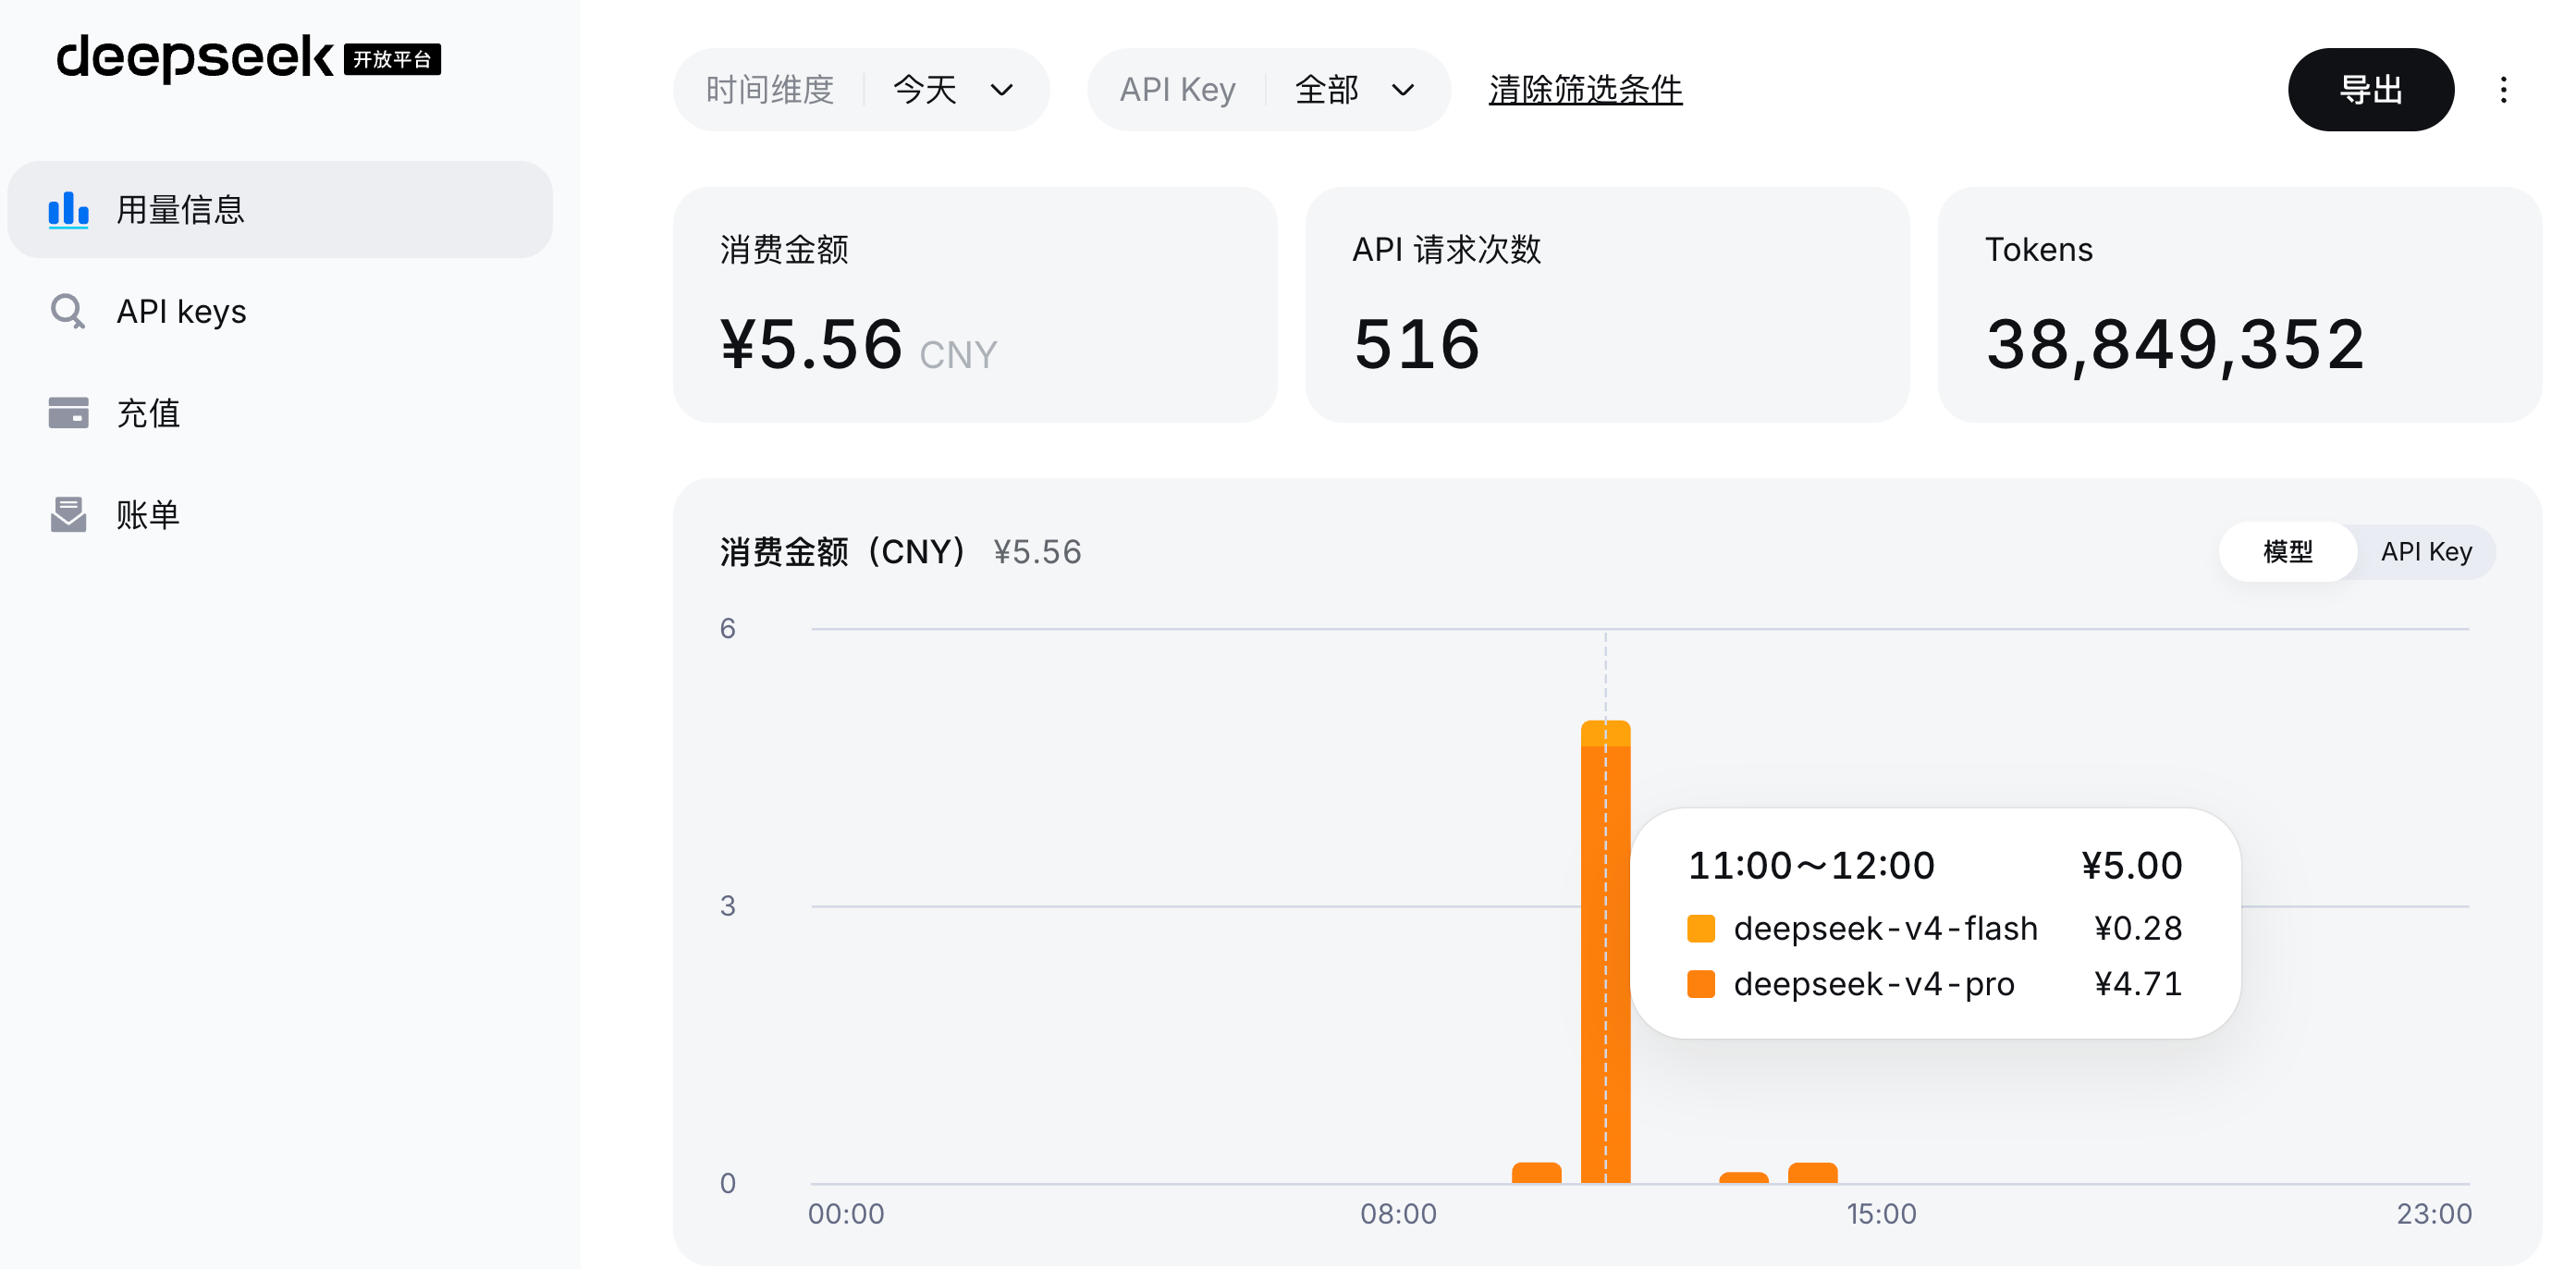Open the 用量信息 sidebar page
This screenshot has height=1269, width=2576.
[280, 210]
